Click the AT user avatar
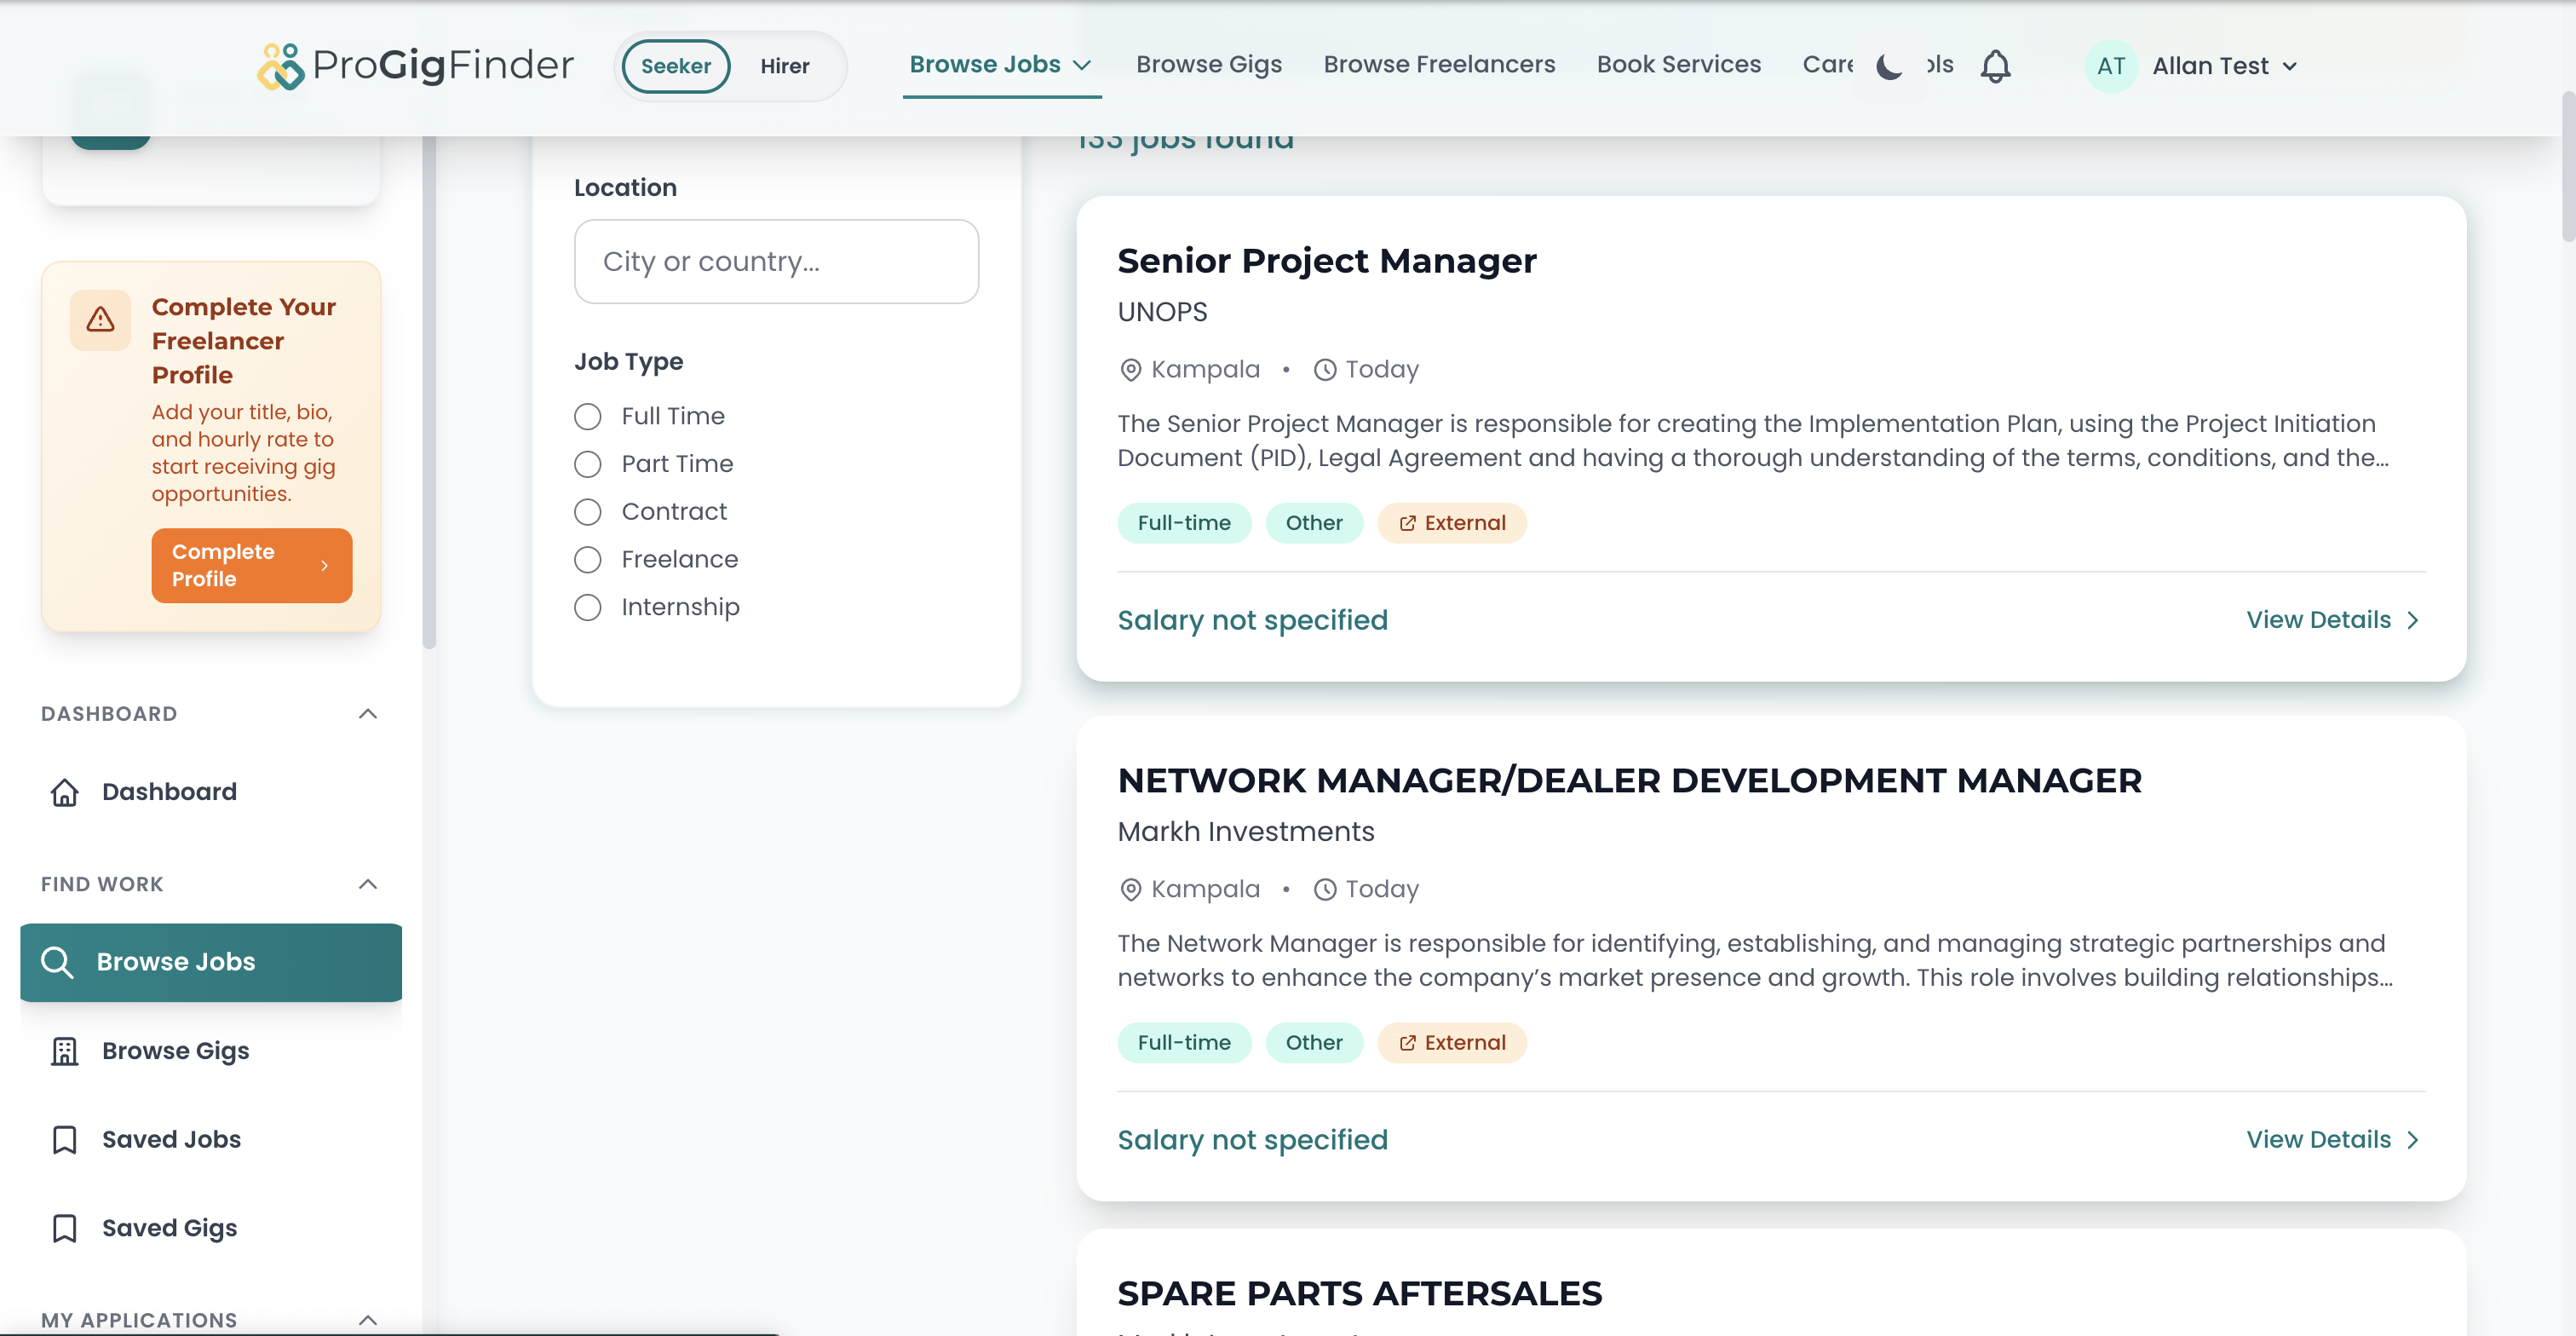 point(2110,66)
